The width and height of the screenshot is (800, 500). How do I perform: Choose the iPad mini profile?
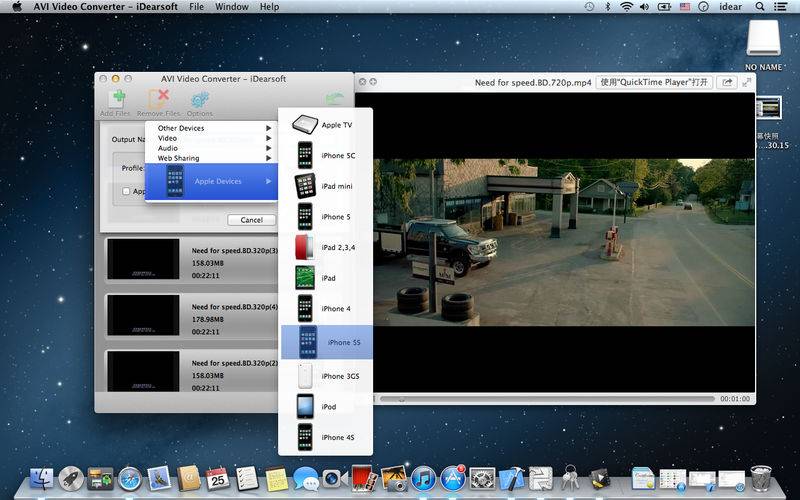(x=326, y=186)
